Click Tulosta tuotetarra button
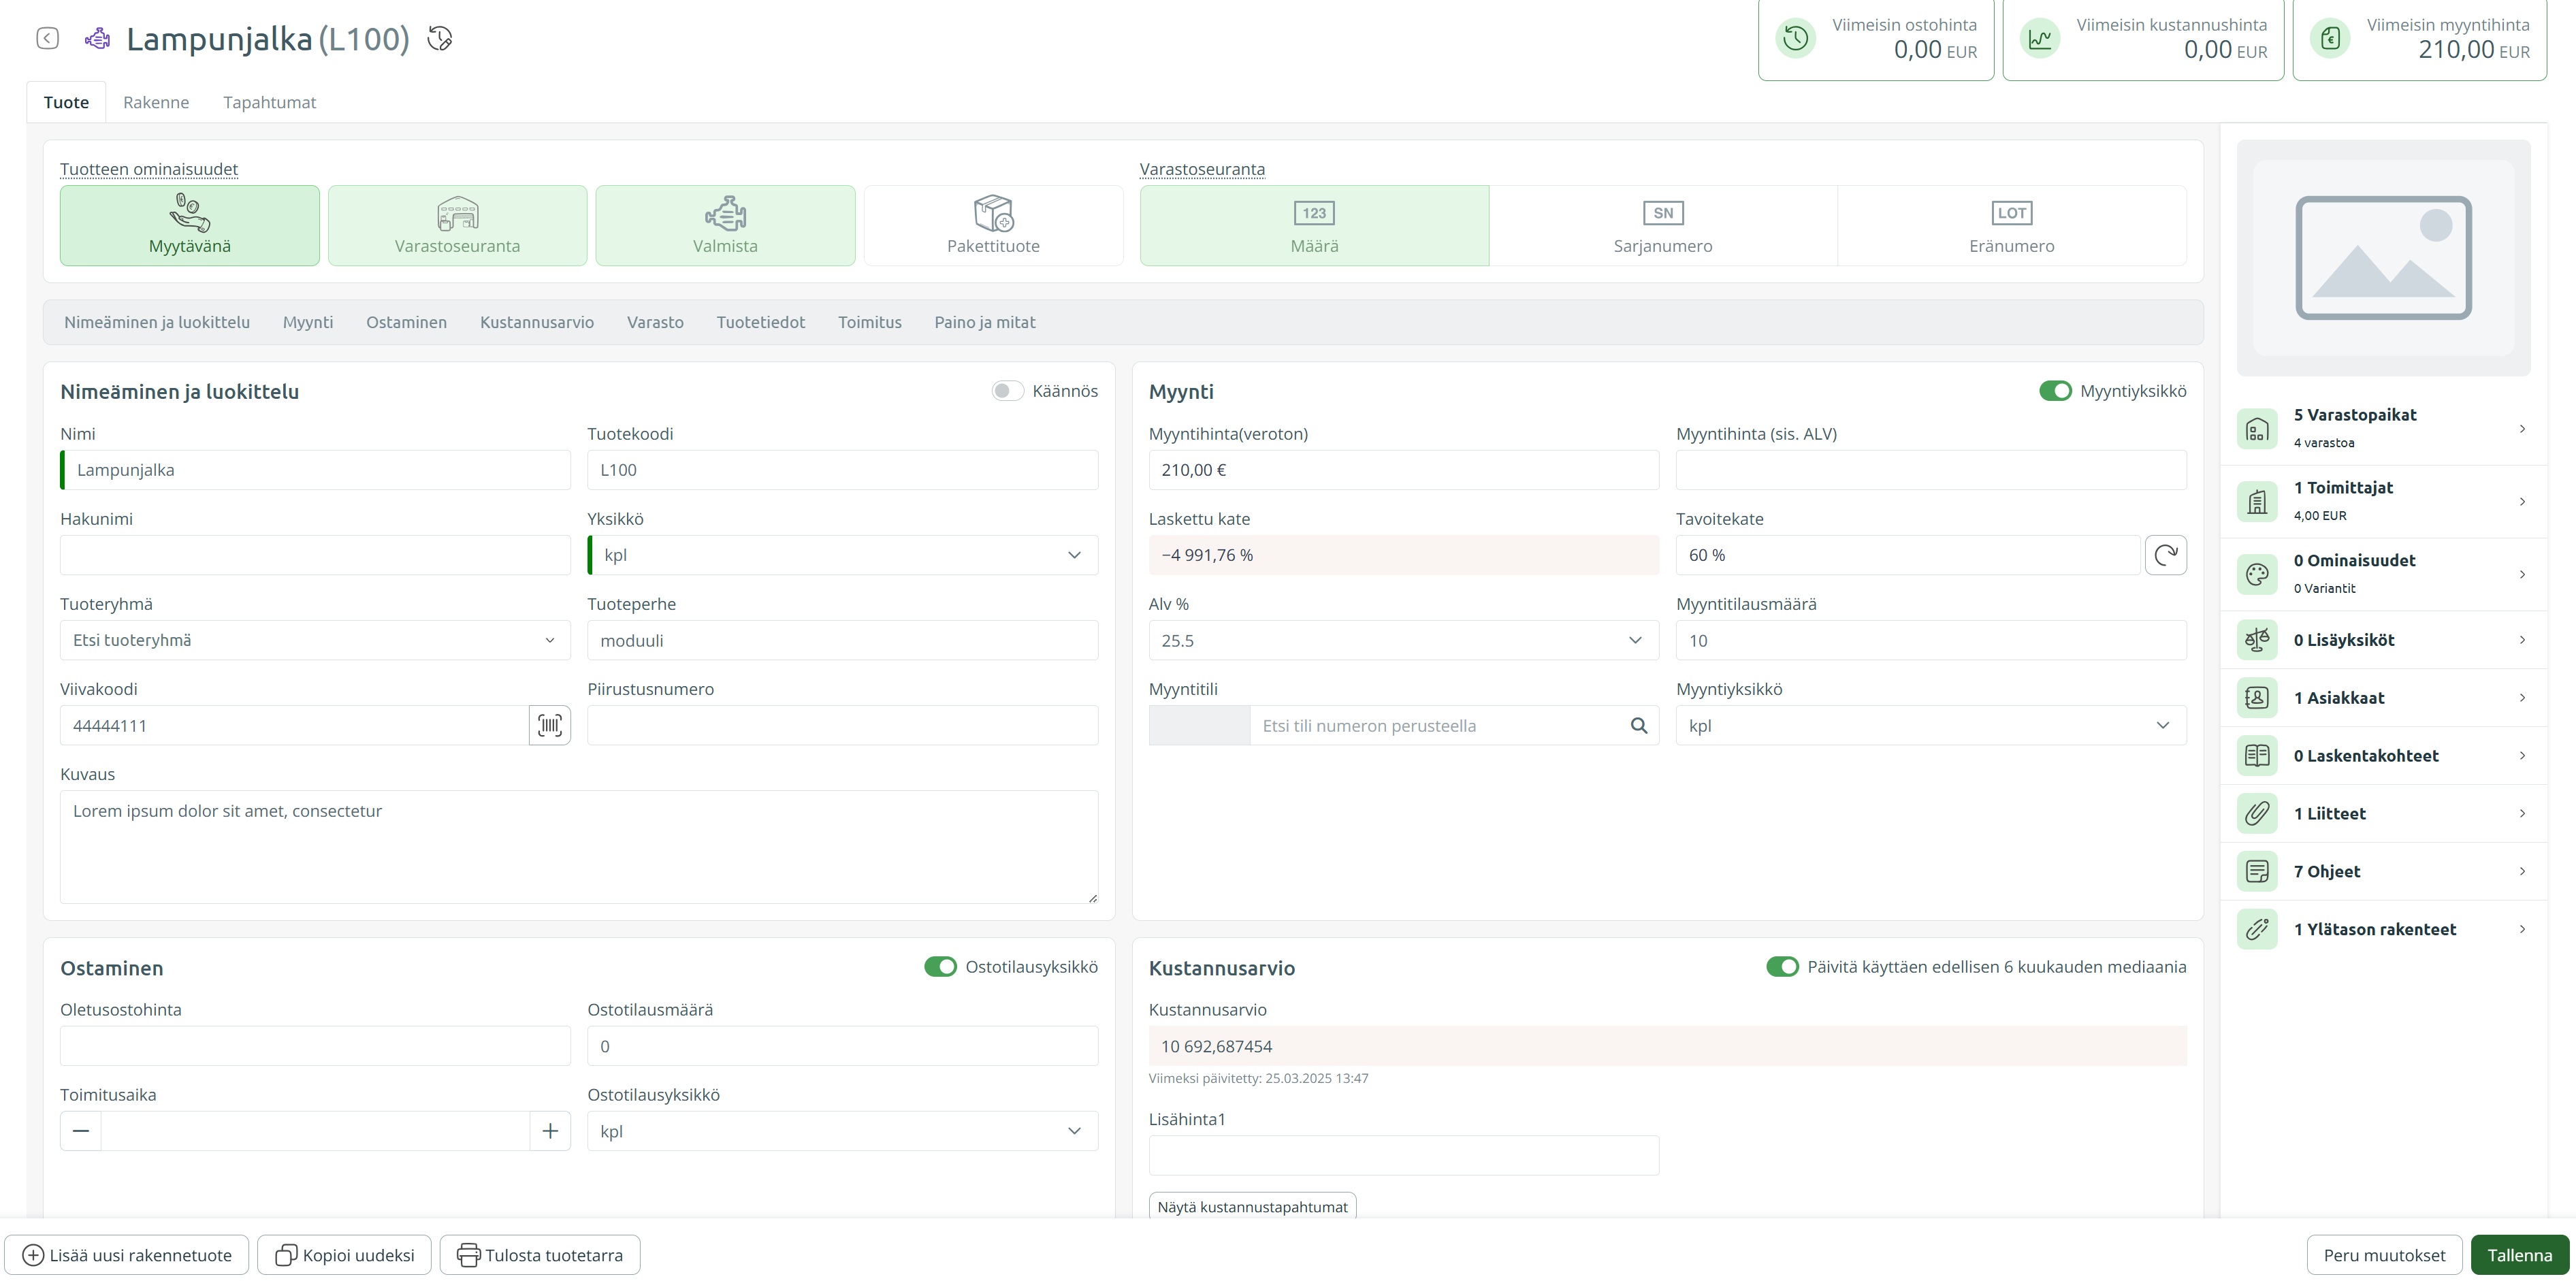Viewport: 2576px width, 1281px height. point(540,1255)
